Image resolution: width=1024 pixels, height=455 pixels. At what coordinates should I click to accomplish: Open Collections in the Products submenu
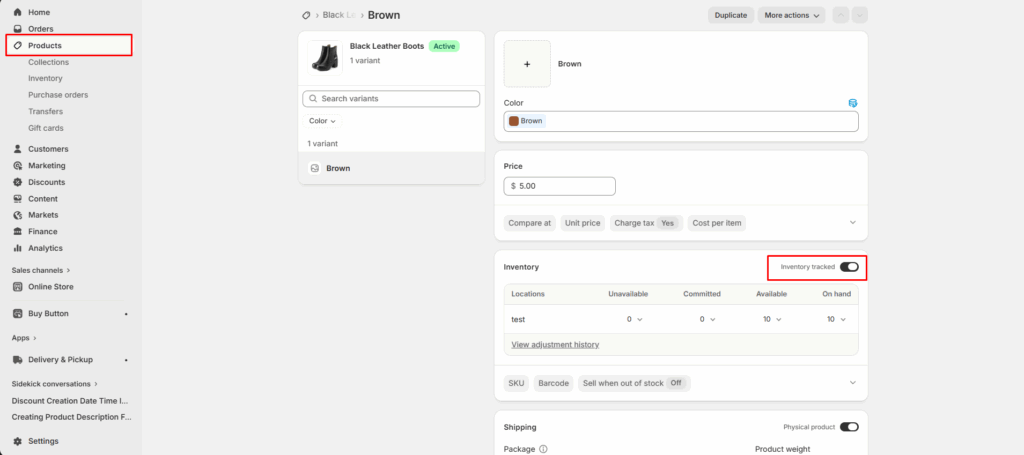click(x=48, y=62)
